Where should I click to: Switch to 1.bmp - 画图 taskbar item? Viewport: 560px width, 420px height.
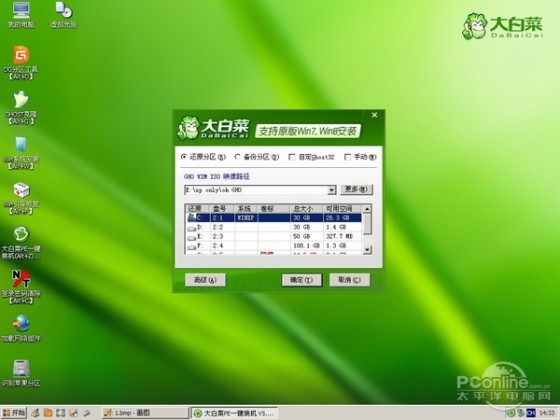(x=144, y=413)
